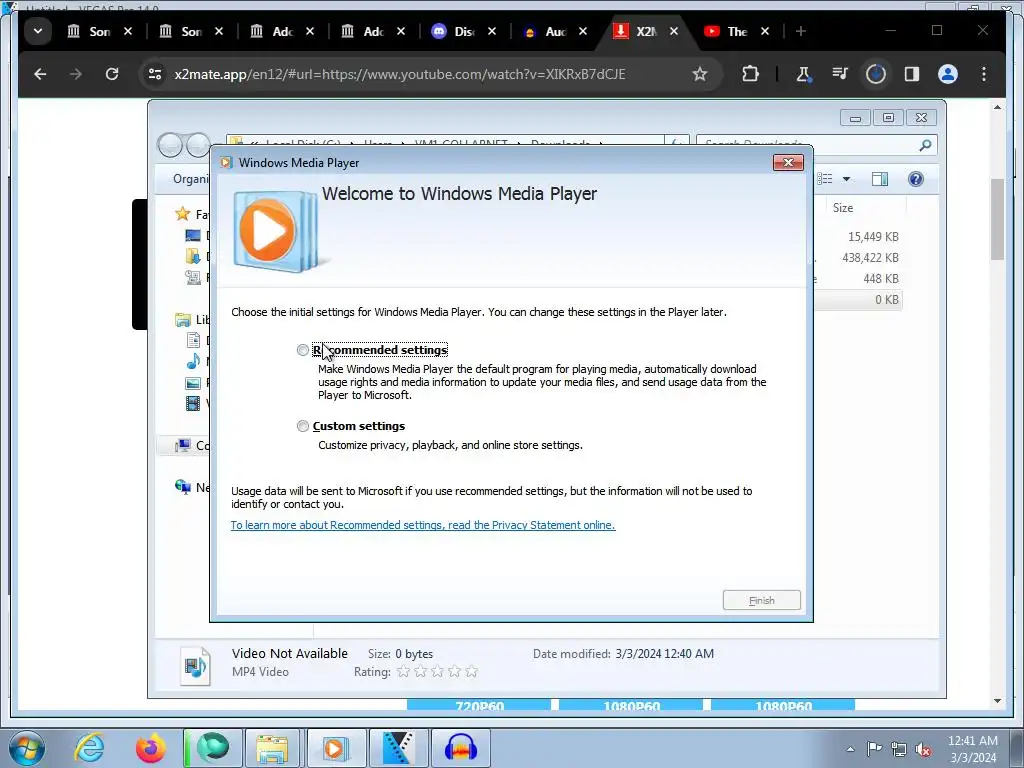Screen dimensions: 1024x768
Task: Select the Recommended settings radio button
Action: click(302, 350)
